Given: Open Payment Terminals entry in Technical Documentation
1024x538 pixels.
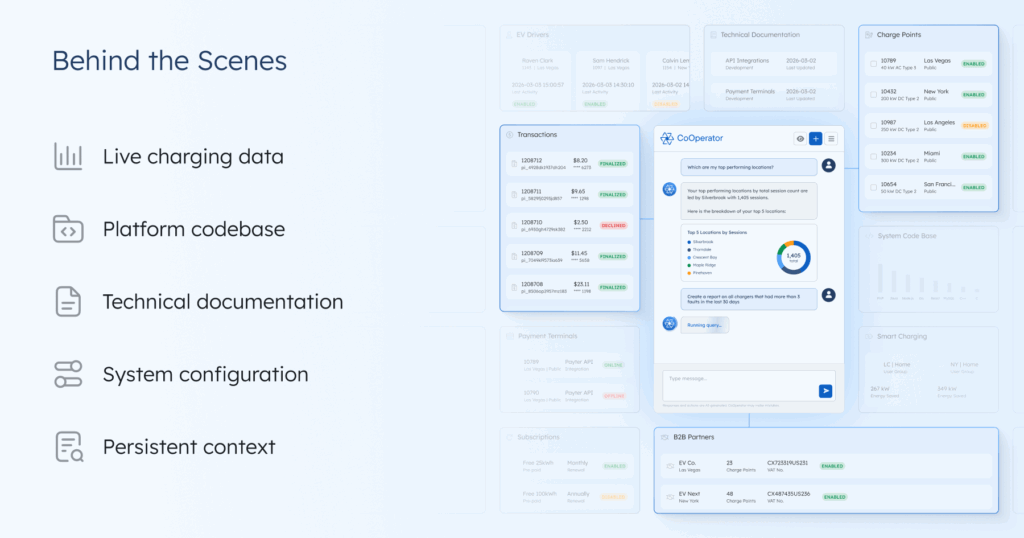Looking at the screenshot, I should click(774, 95).
